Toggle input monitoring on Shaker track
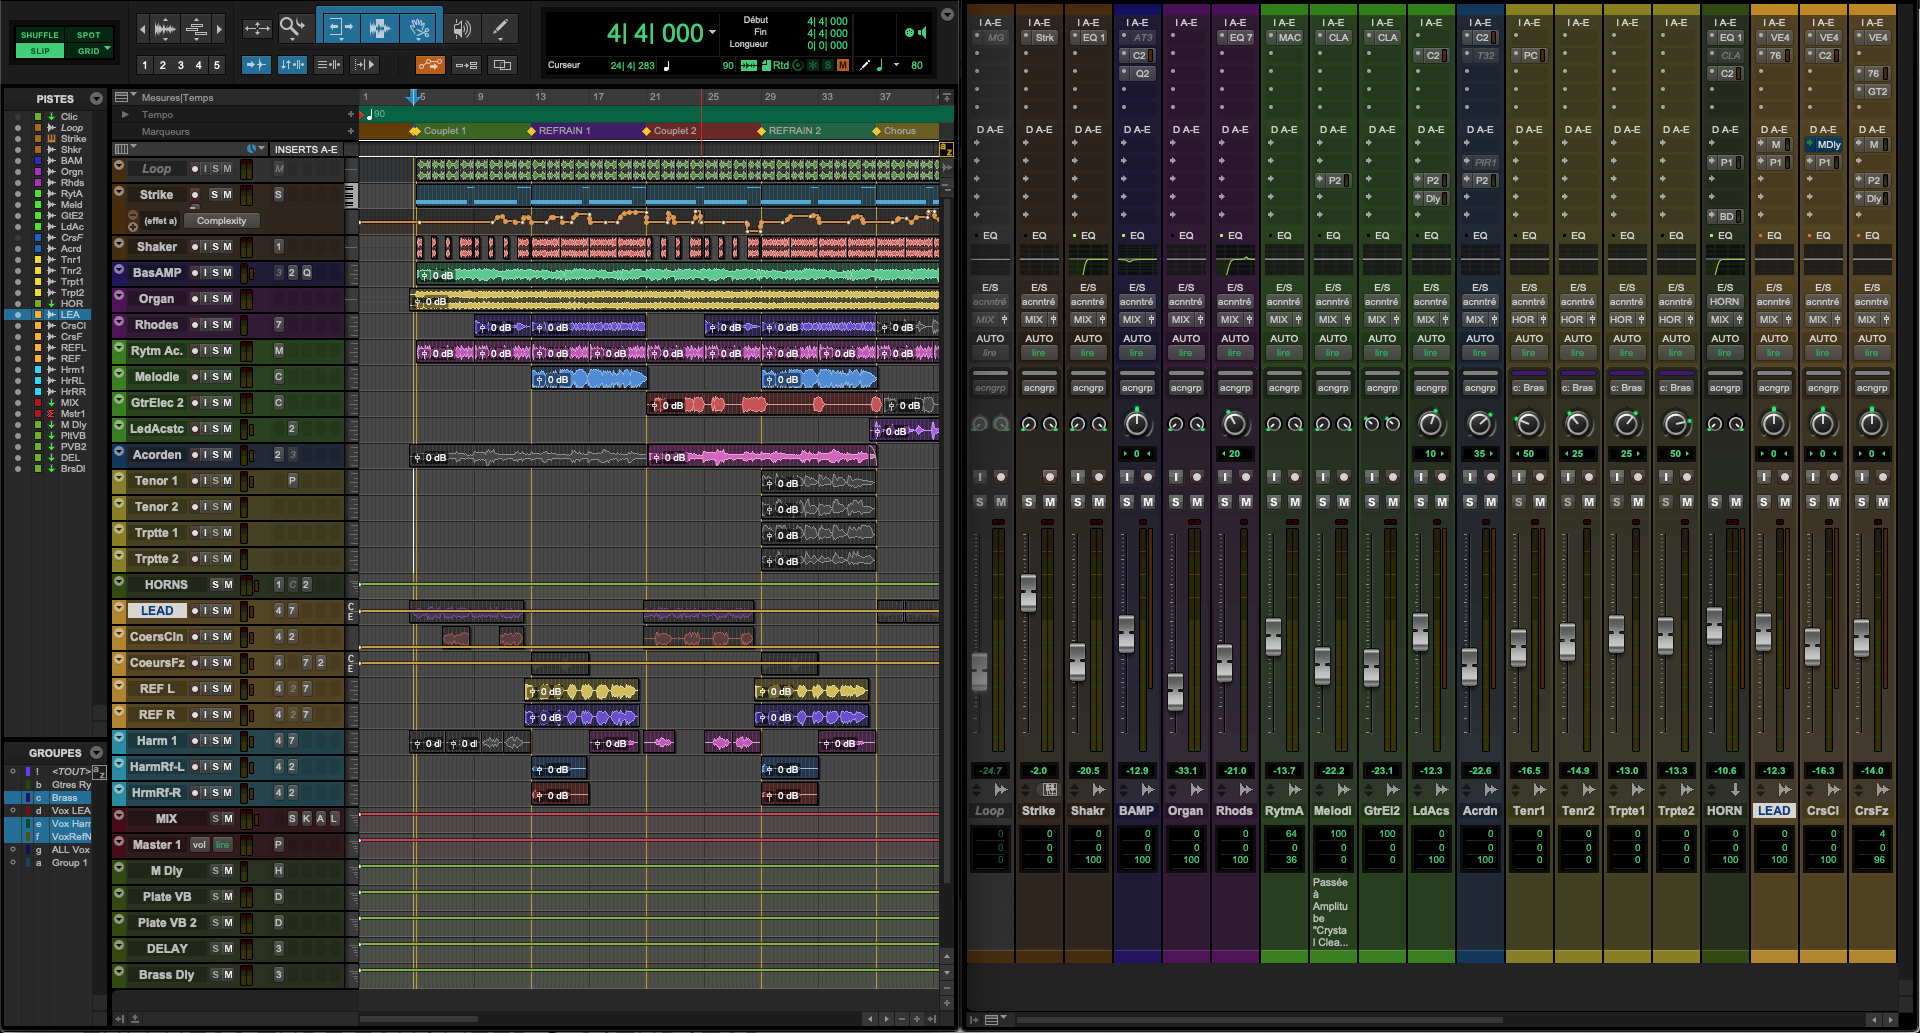This screenshot has width=1920, height=1033. pyautogui.click(x=205, y=247)
